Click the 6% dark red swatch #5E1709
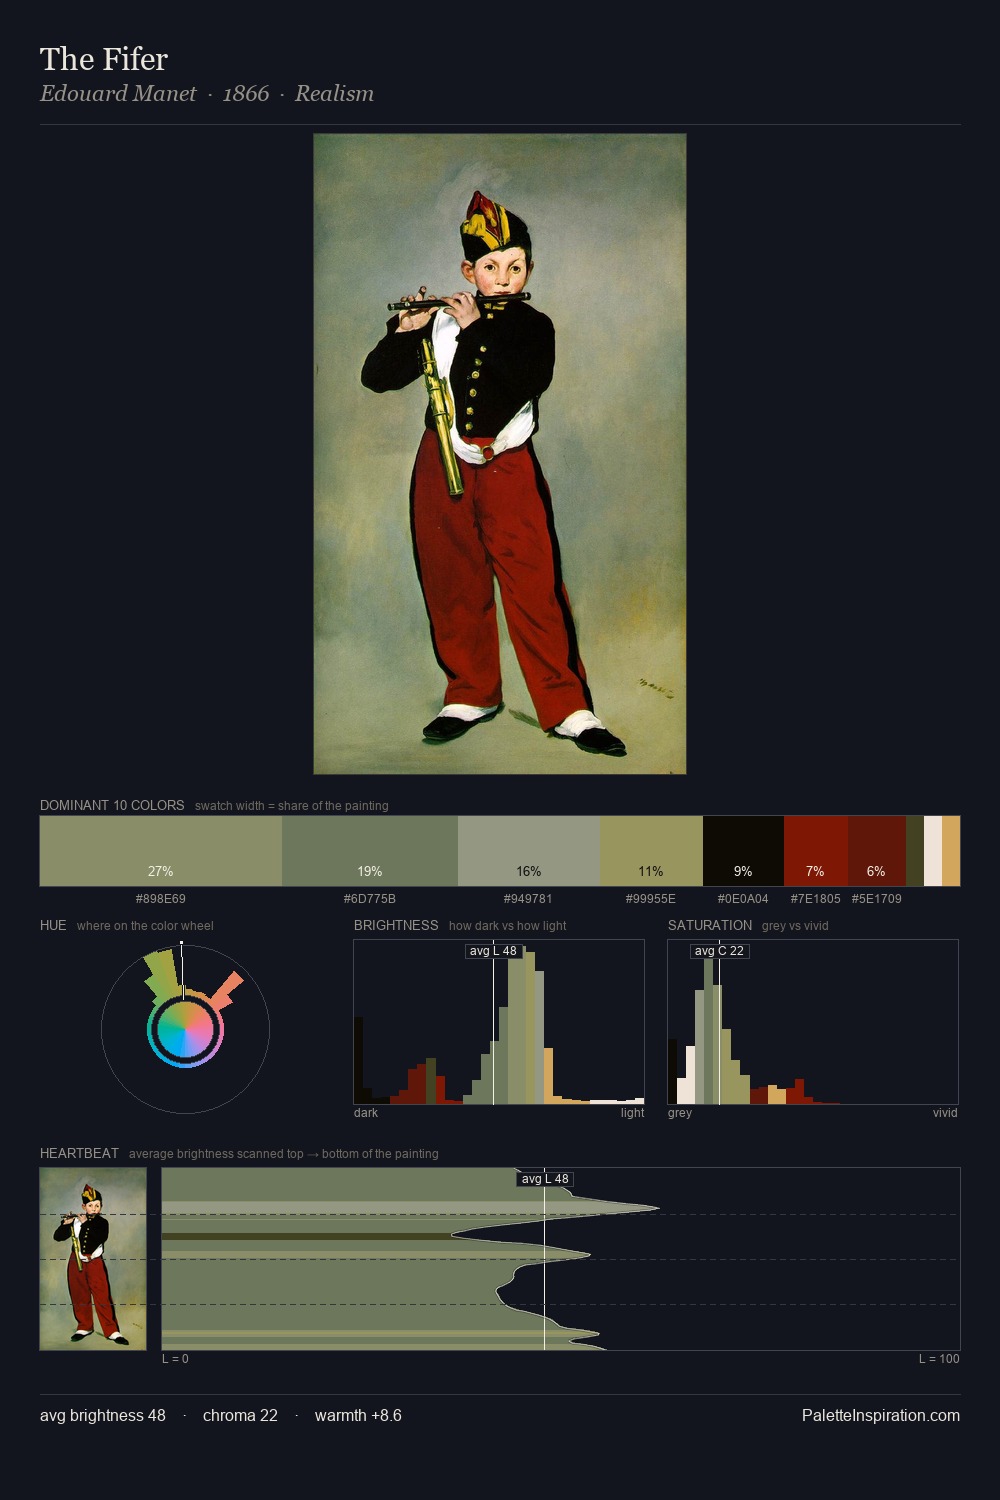Screen dimensions: 1000x1500 click(x=877, y=851)
